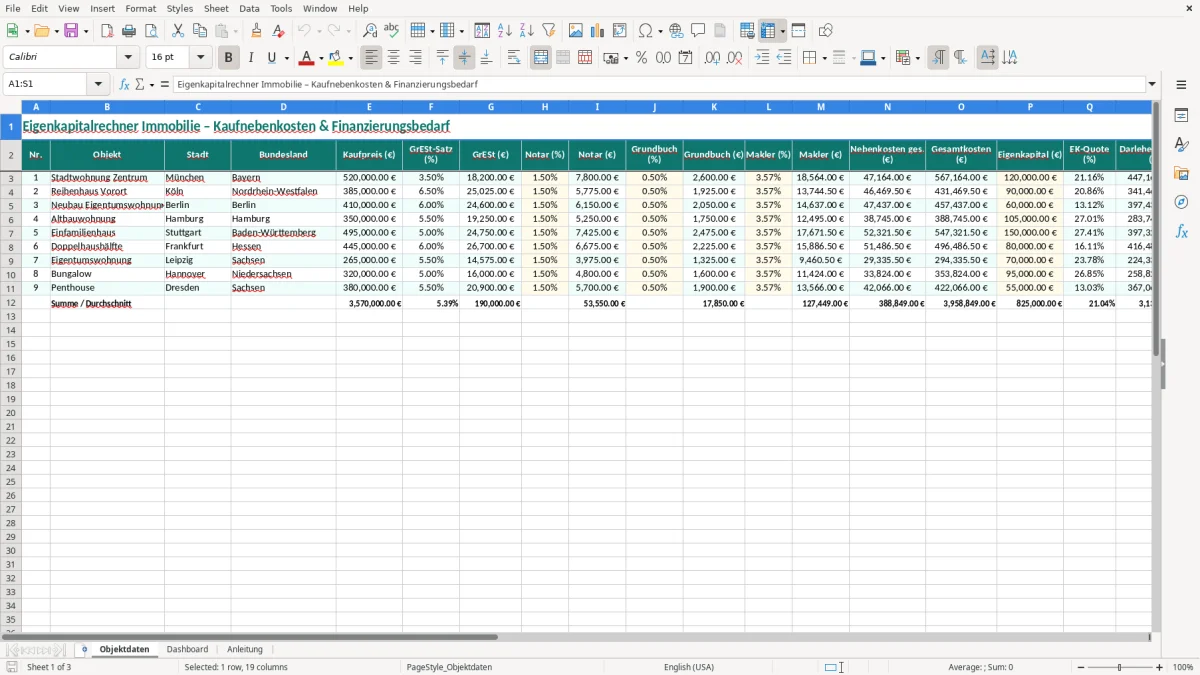1200x675 pixels.
Task: Open the Save options dropdown arrow
Action: click(86, 31)
